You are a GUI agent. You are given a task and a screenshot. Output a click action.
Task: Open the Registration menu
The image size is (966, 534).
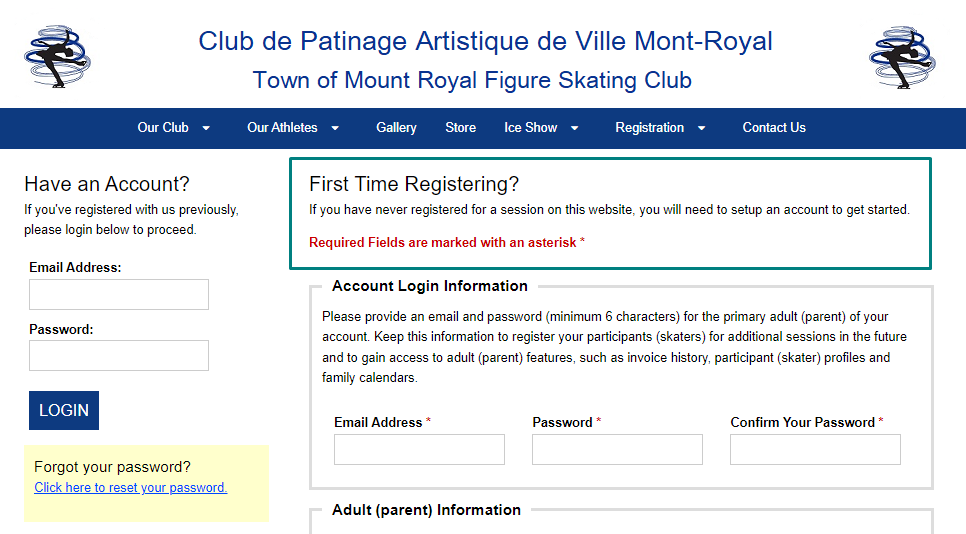tap(649, 127)
